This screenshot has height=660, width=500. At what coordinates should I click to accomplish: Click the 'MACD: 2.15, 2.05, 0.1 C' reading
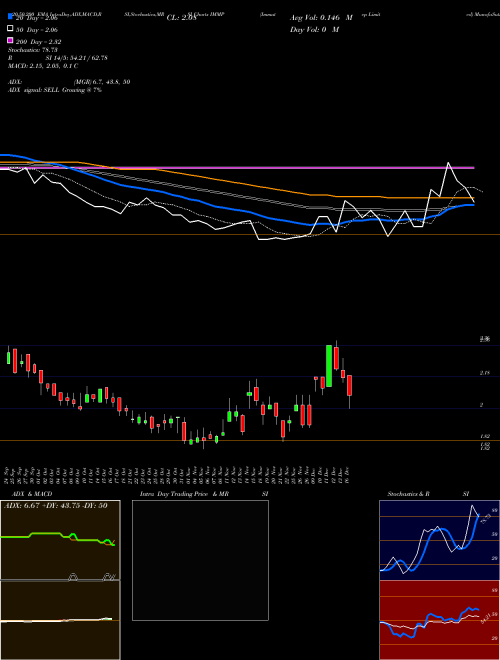(43, 66)
